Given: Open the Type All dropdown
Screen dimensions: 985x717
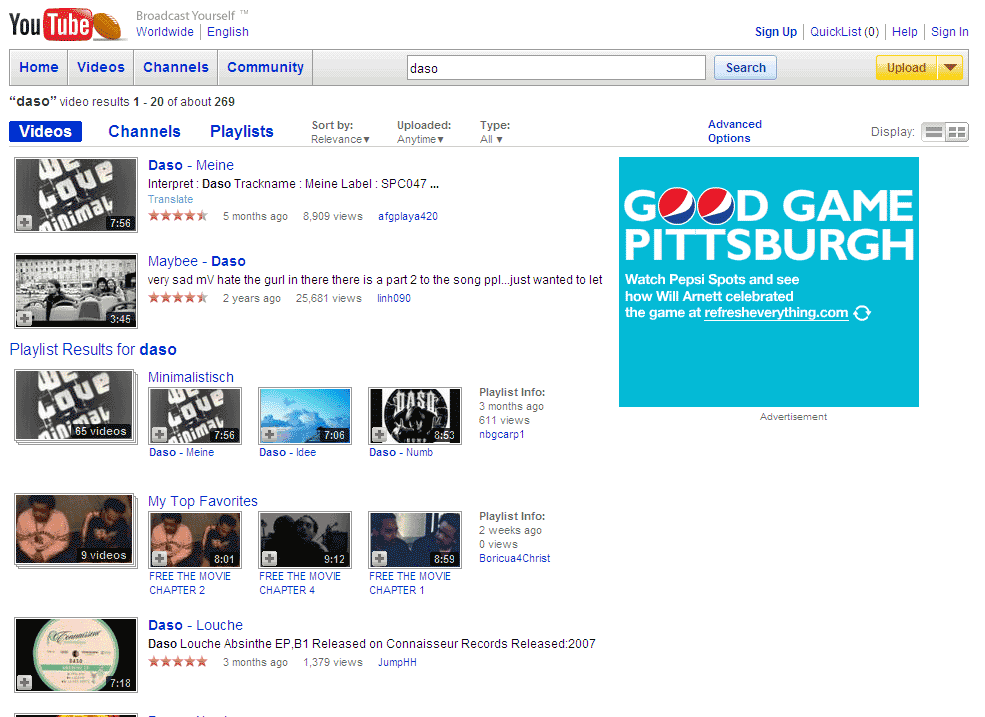Looking at the screenshot, I should 491,140.
